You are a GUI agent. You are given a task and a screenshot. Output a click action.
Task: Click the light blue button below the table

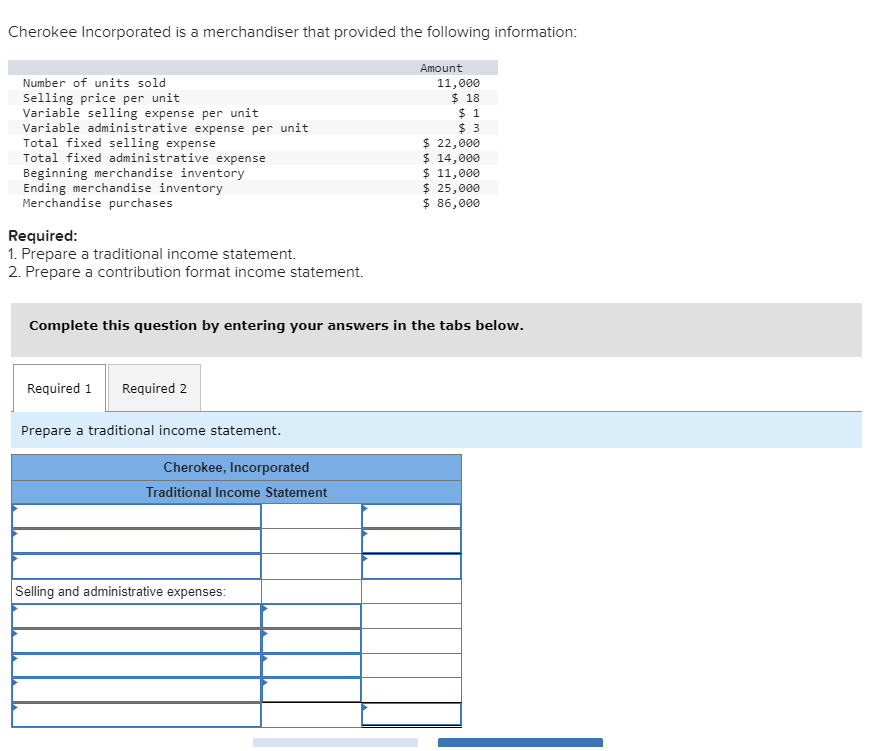click(x=336, y=743)
